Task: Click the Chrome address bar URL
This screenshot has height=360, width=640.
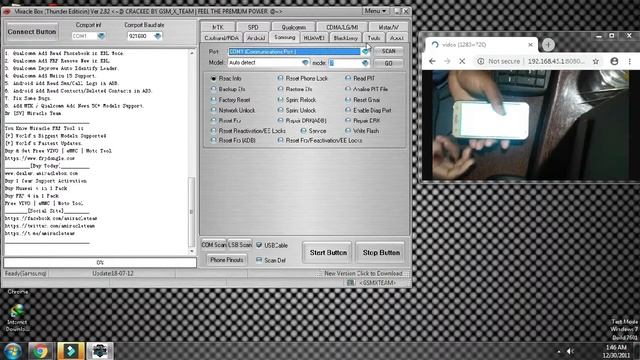Action: 556,61
